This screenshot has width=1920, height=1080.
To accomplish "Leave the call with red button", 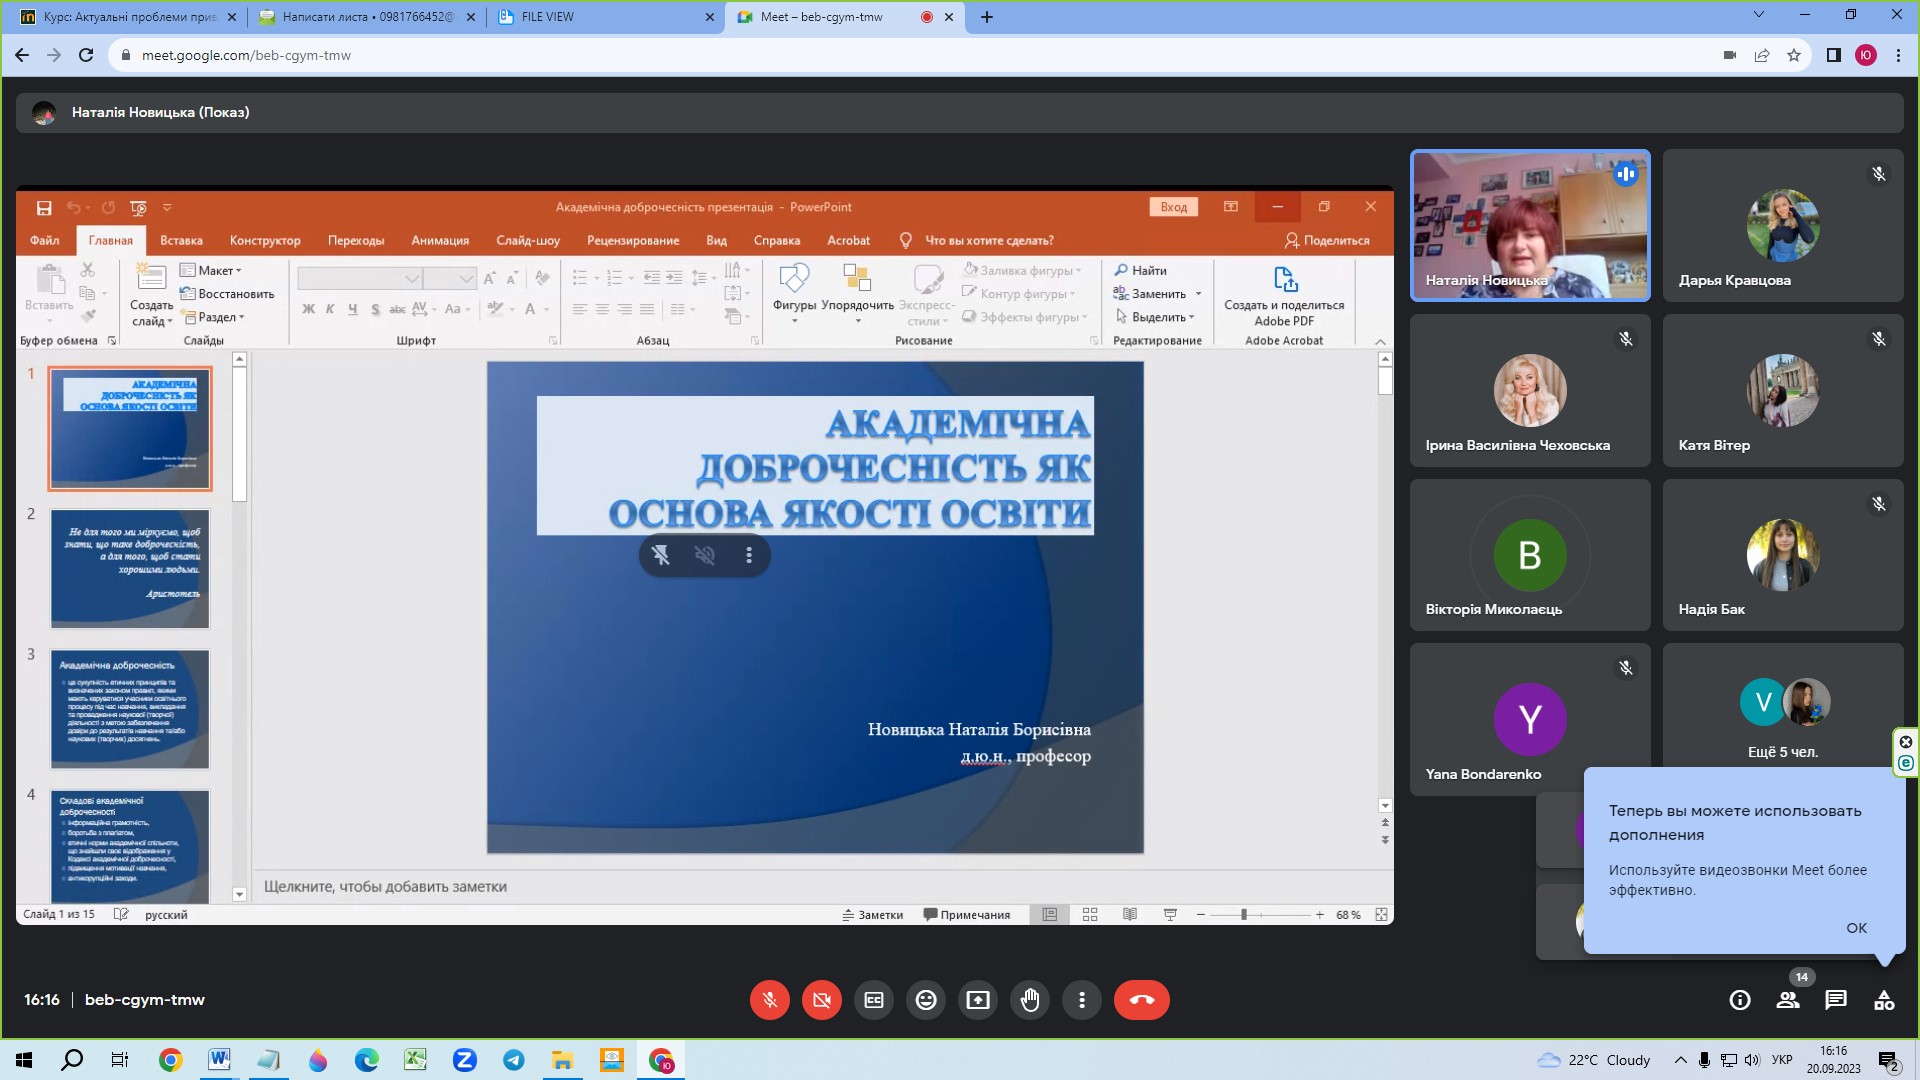I will click(x=1142, y=1000).
